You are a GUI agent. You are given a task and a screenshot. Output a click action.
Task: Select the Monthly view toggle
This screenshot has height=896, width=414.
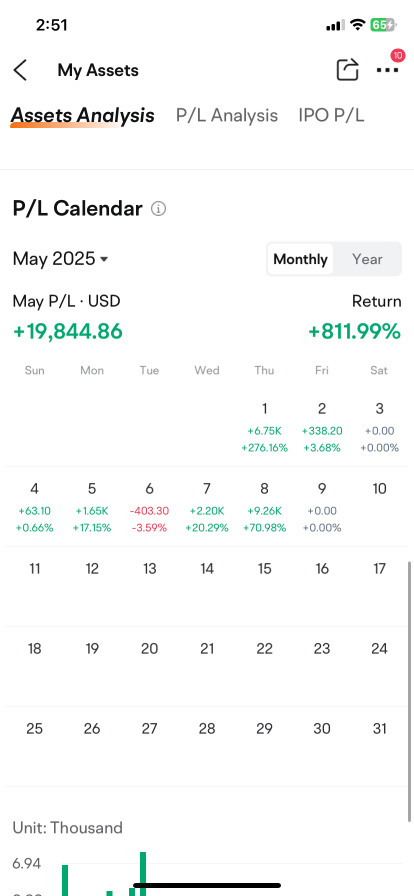tap(300, 259)
